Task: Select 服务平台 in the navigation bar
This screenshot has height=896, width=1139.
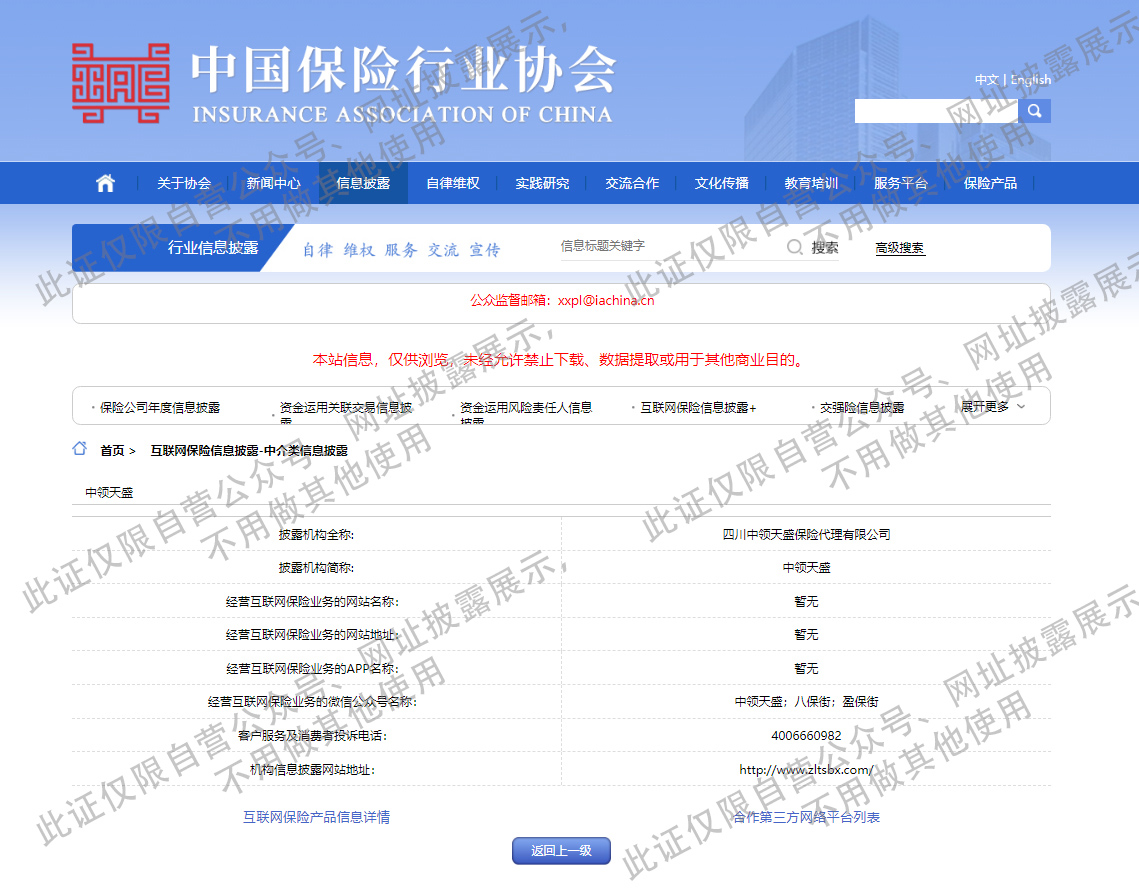Action: coord(900,183)
